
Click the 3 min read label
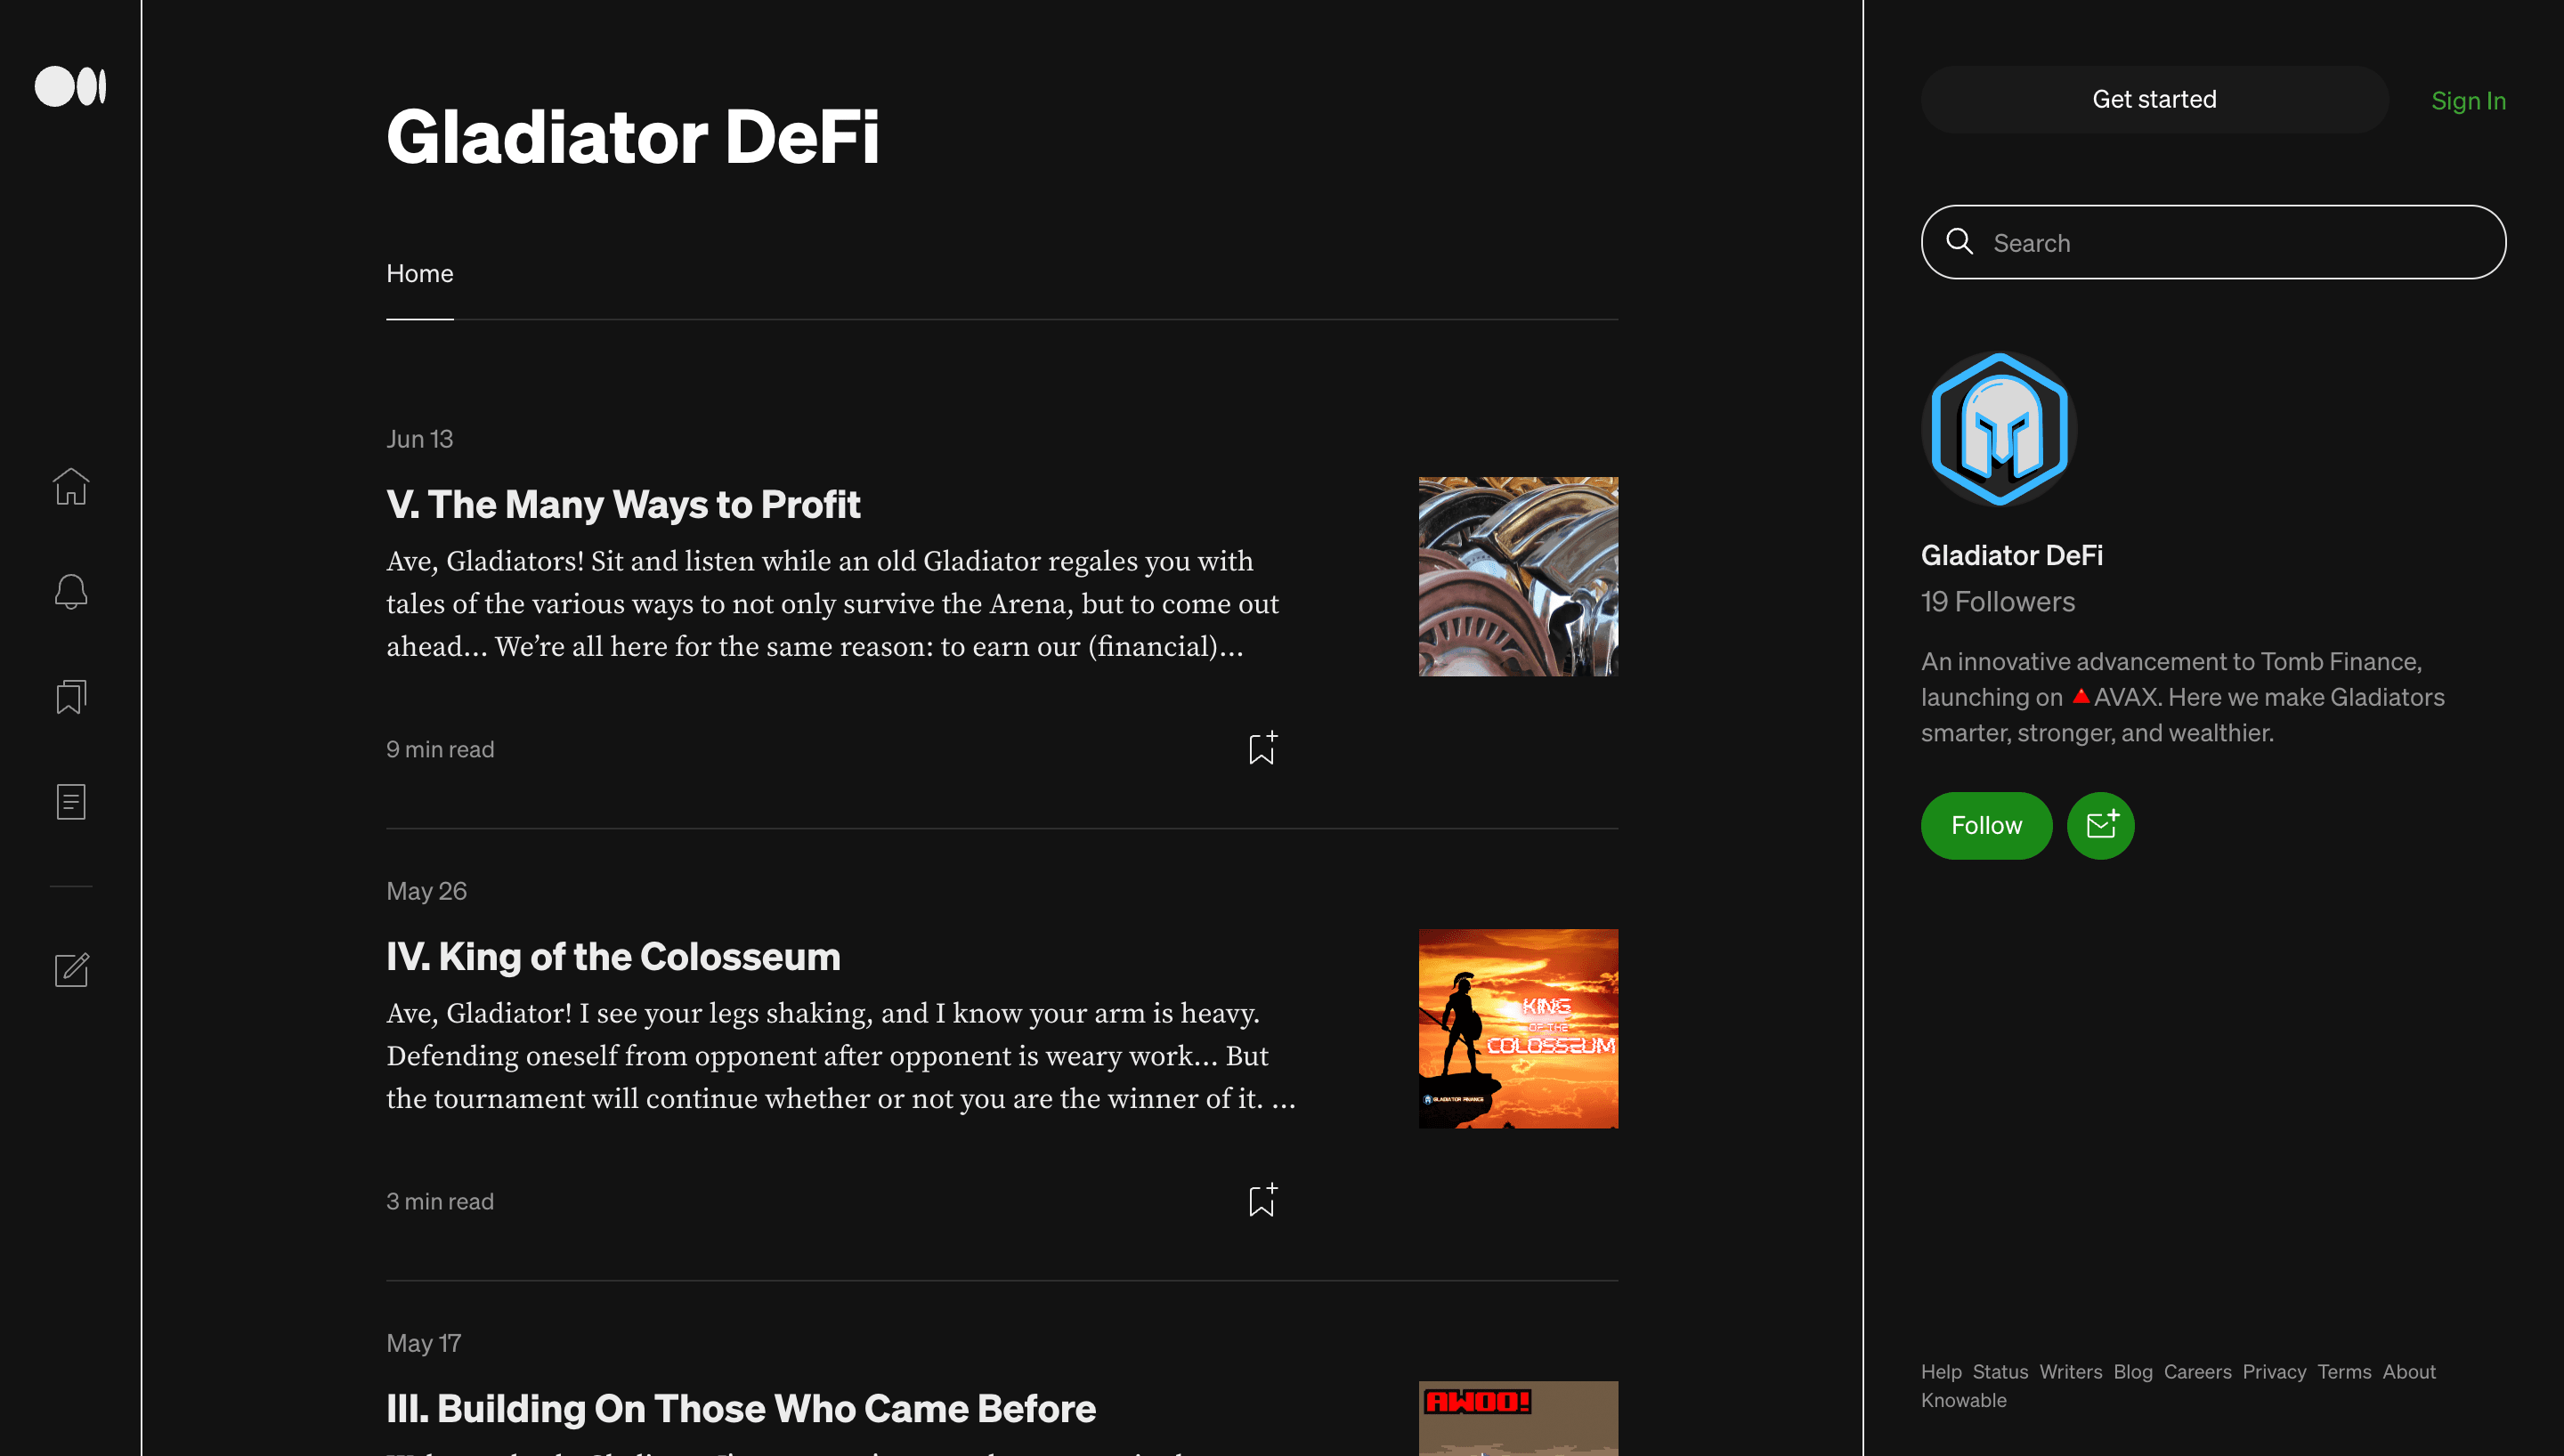[440, 1201]
